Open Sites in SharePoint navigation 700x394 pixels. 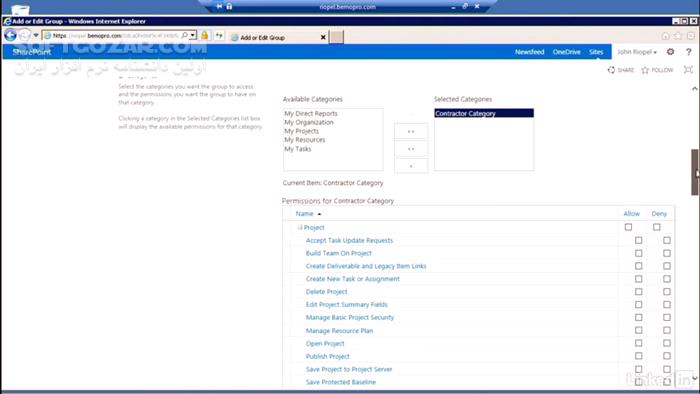[x=596, y=52]
